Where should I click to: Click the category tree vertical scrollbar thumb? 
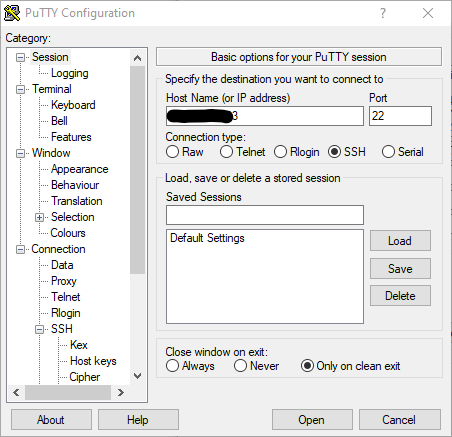[x=137, y=170]
